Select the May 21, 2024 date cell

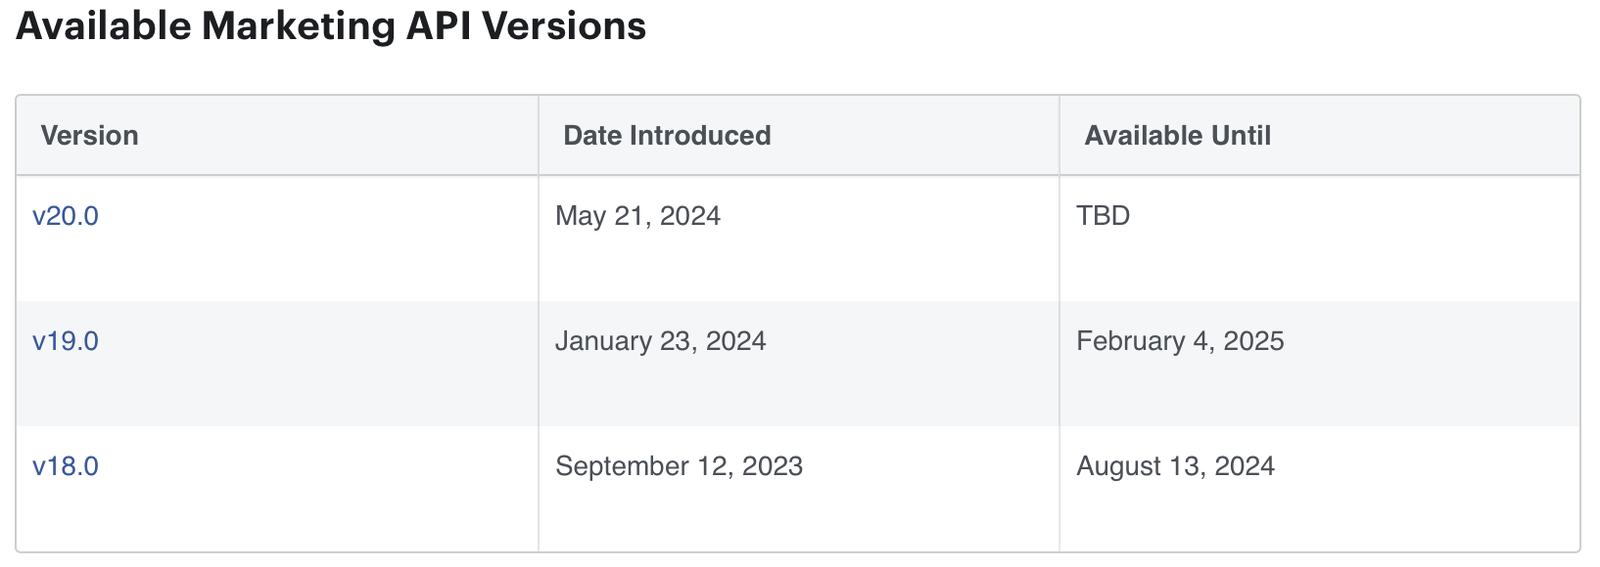(638, 216)
